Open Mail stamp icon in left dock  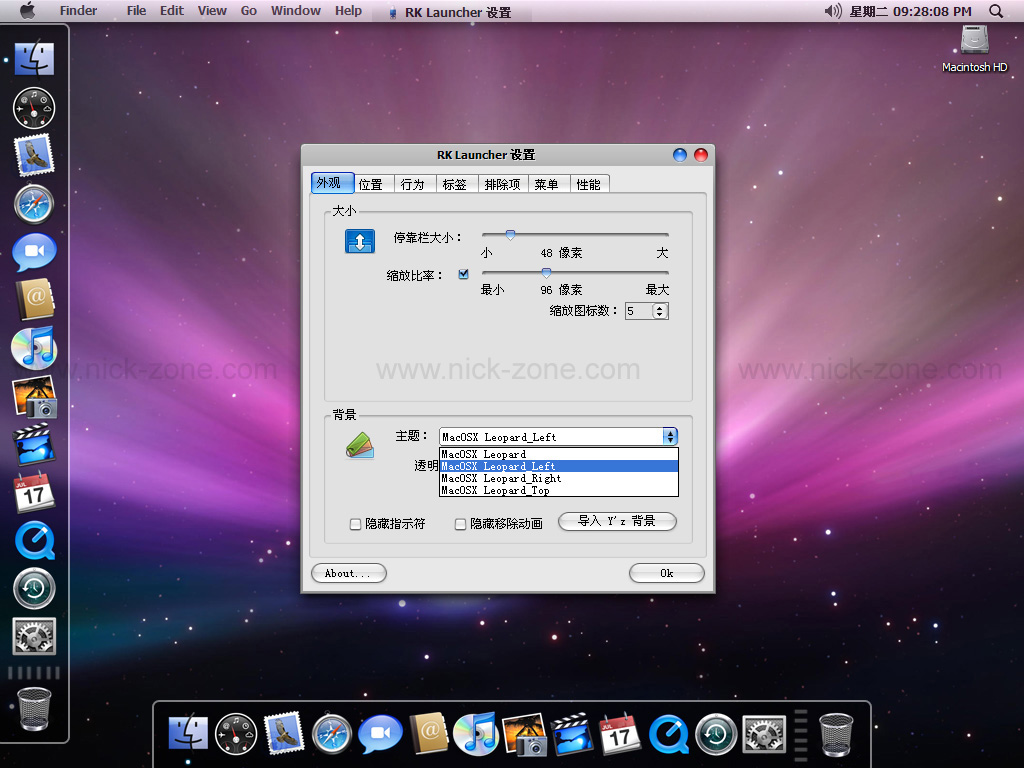tap(34, 155)
